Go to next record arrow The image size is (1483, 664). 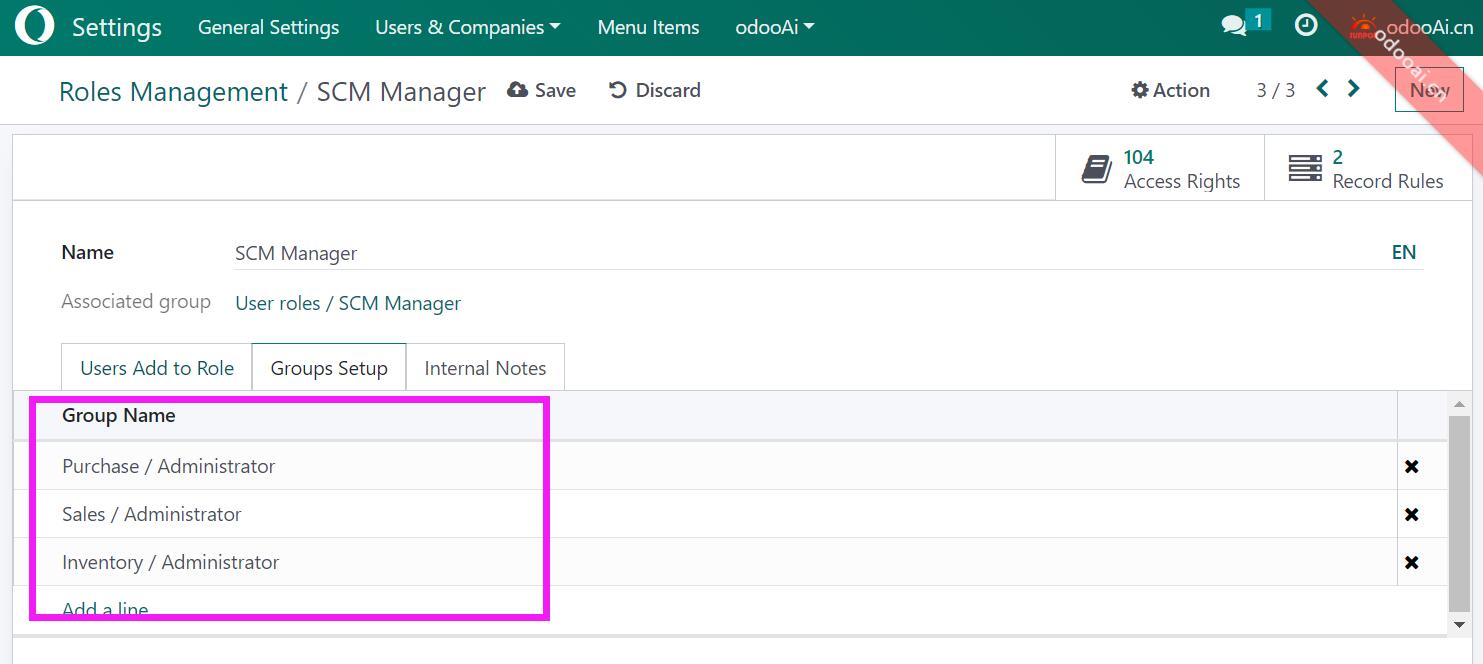click(x=1354, y=89)
